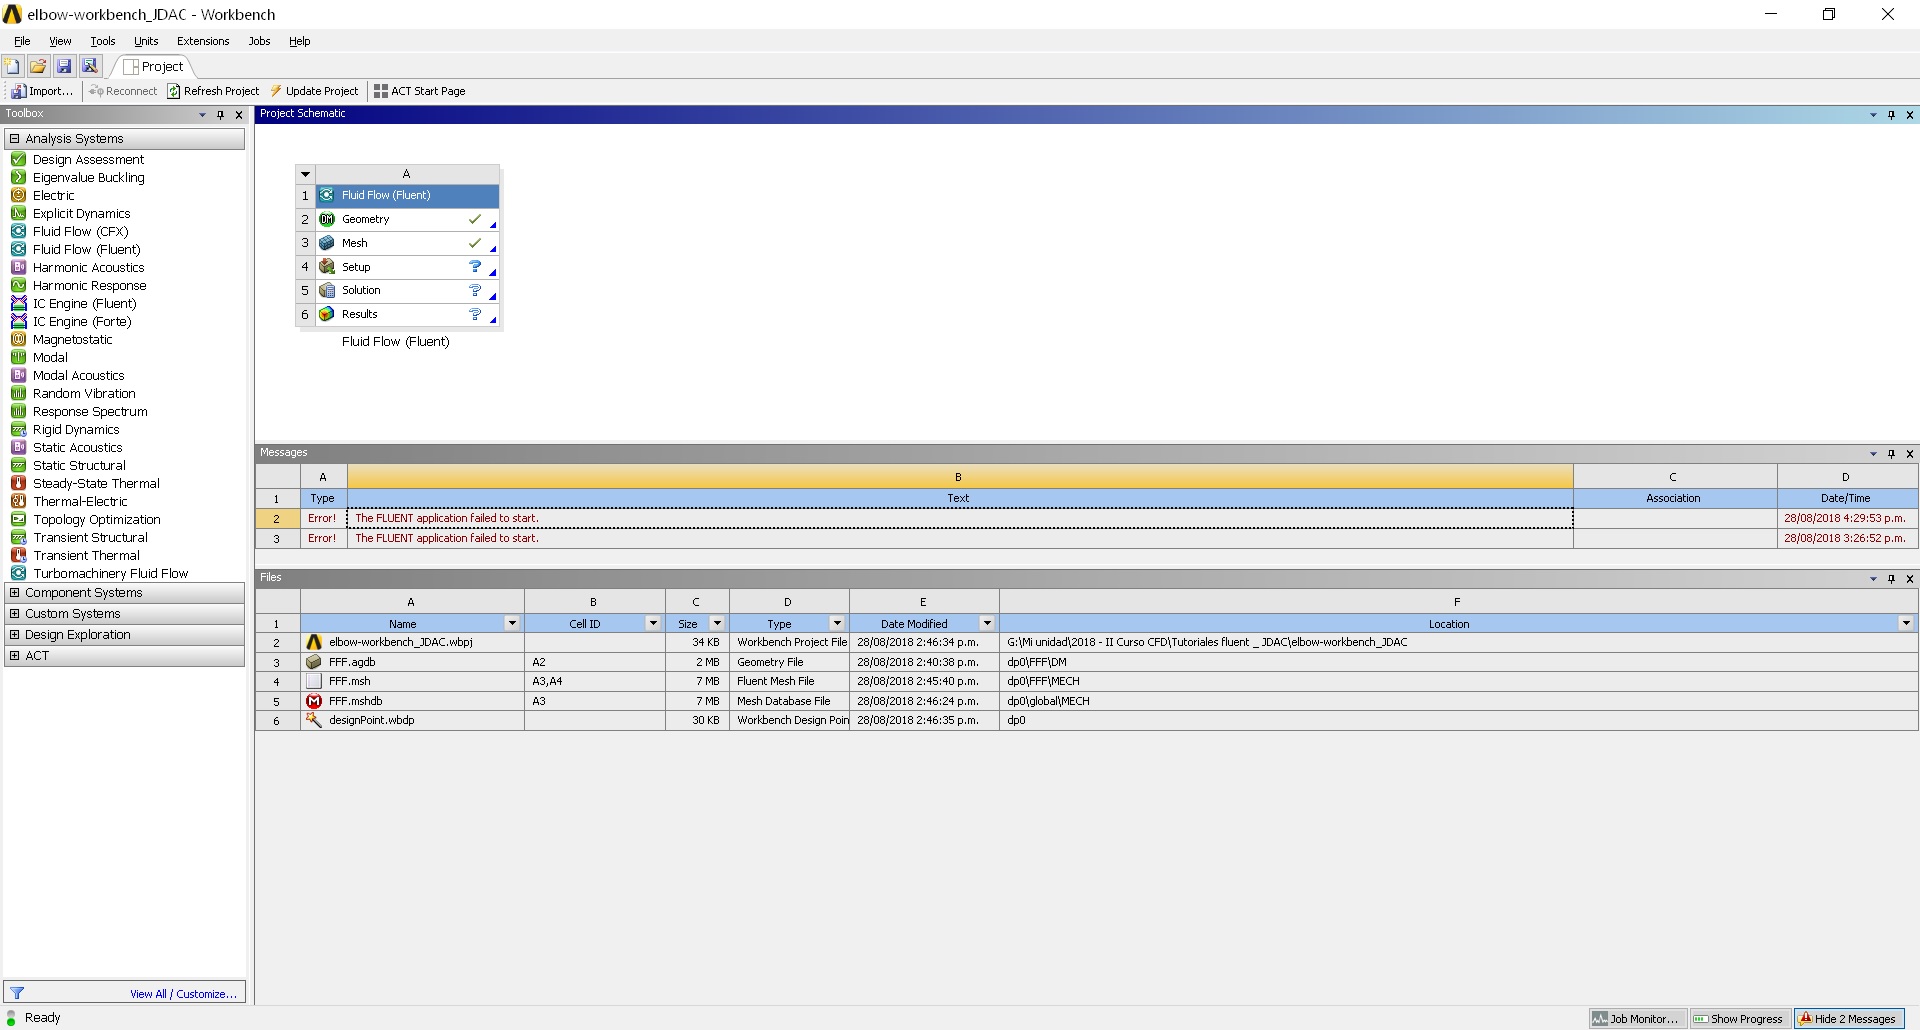This screenshot has height=1030, width=1920.
Task: Click the Import button
Action: pos(42,91)
